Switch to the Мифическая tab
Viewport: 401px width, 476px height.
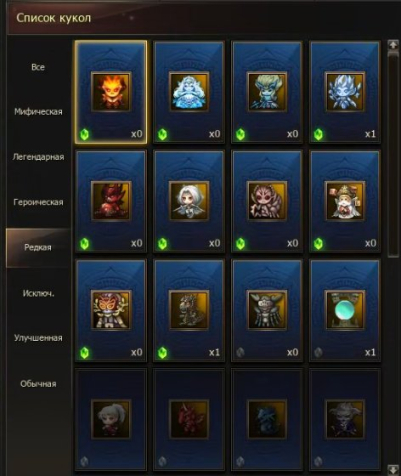[x=38, y=112]
